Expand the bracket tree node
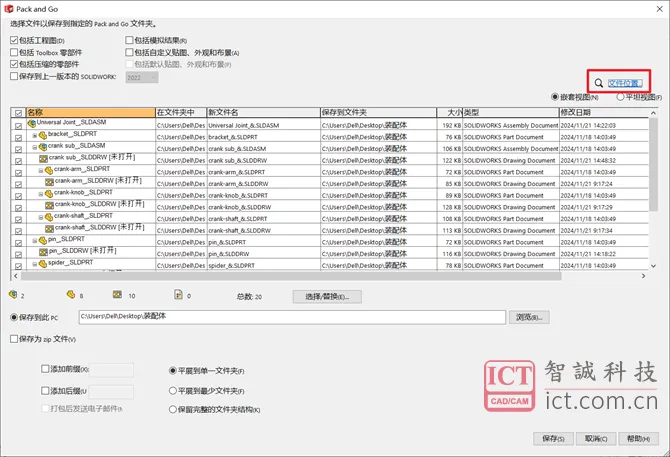The image size is (670, 457). 35,136
